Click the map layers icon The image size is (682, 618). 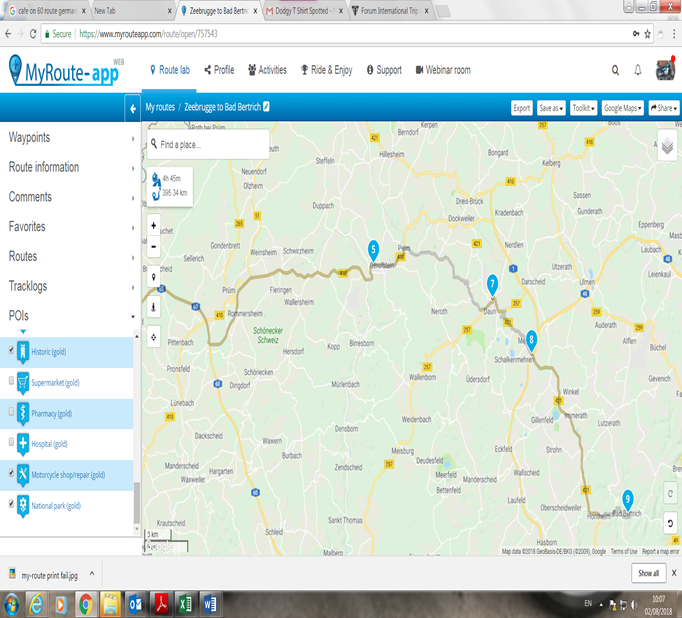pos(668,146)
